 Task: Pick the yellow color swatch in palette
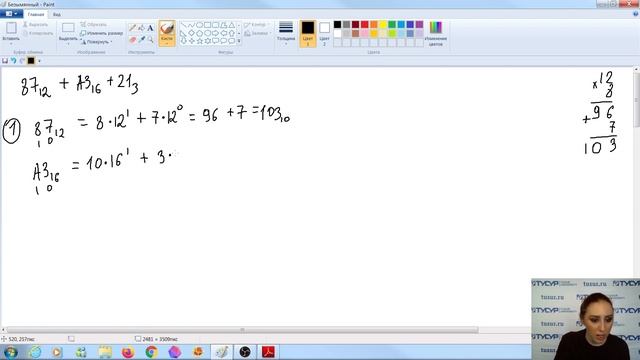pyautogui.click(x=383, y=24)
